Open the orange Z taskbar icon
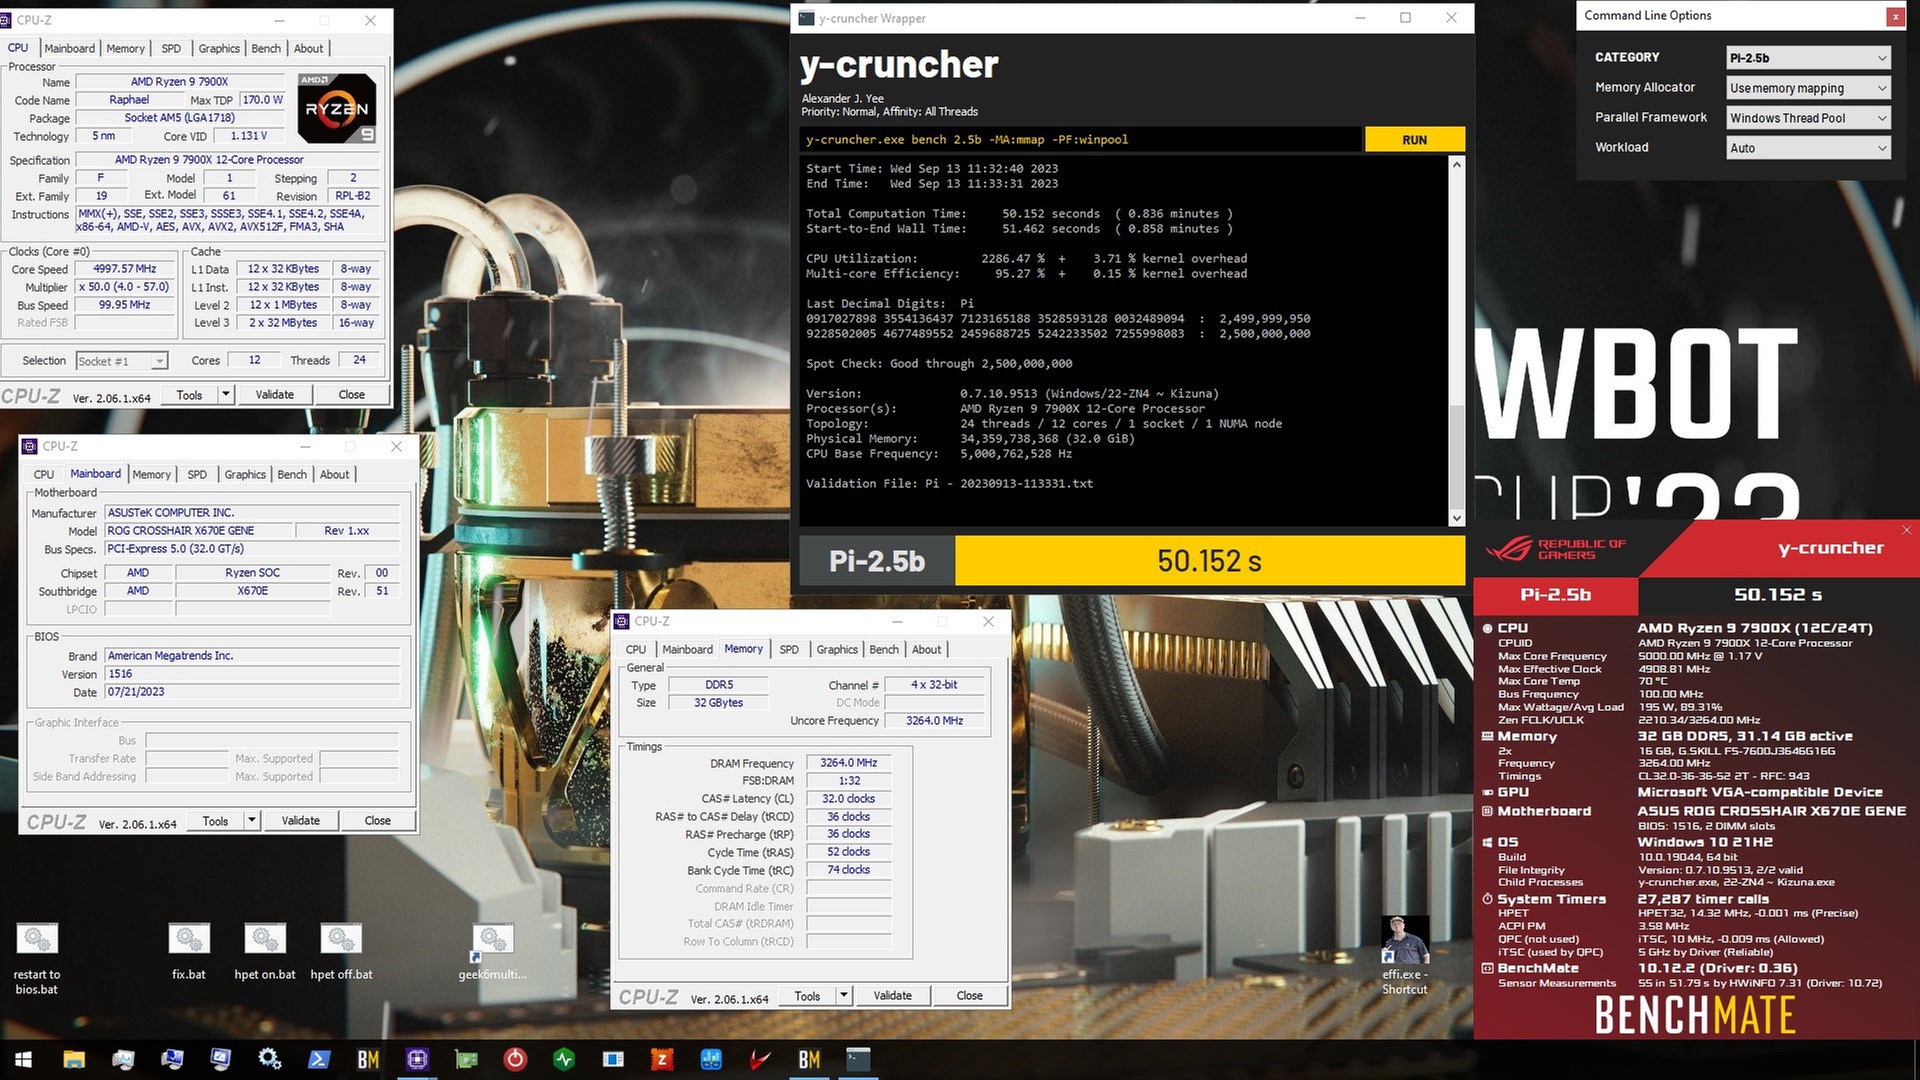This screenshot has height=1080, width=1920. tap(662, 1059)
